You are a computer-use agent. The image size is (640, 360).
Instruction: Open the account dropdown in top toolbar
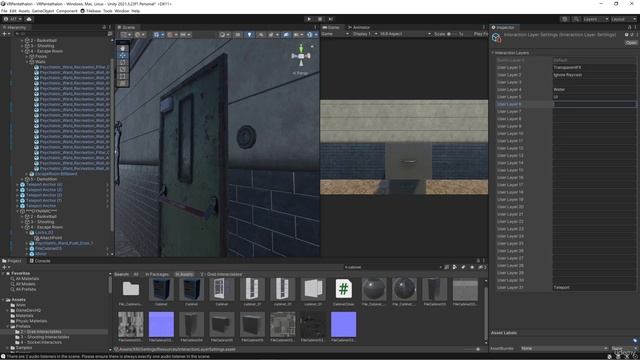pyautogui.click(x=13, y=19)
